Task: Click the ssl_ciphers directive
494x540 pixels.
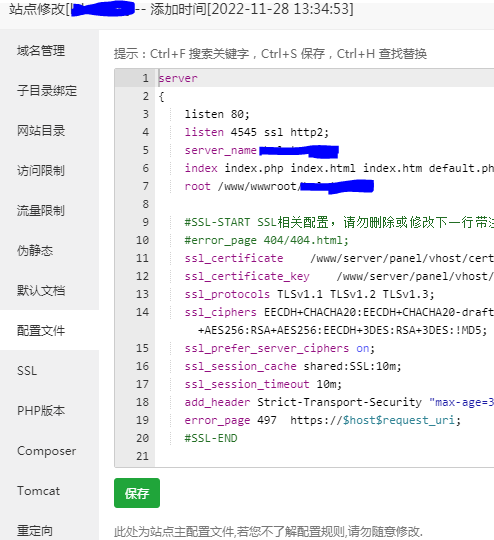Action: 220,312
